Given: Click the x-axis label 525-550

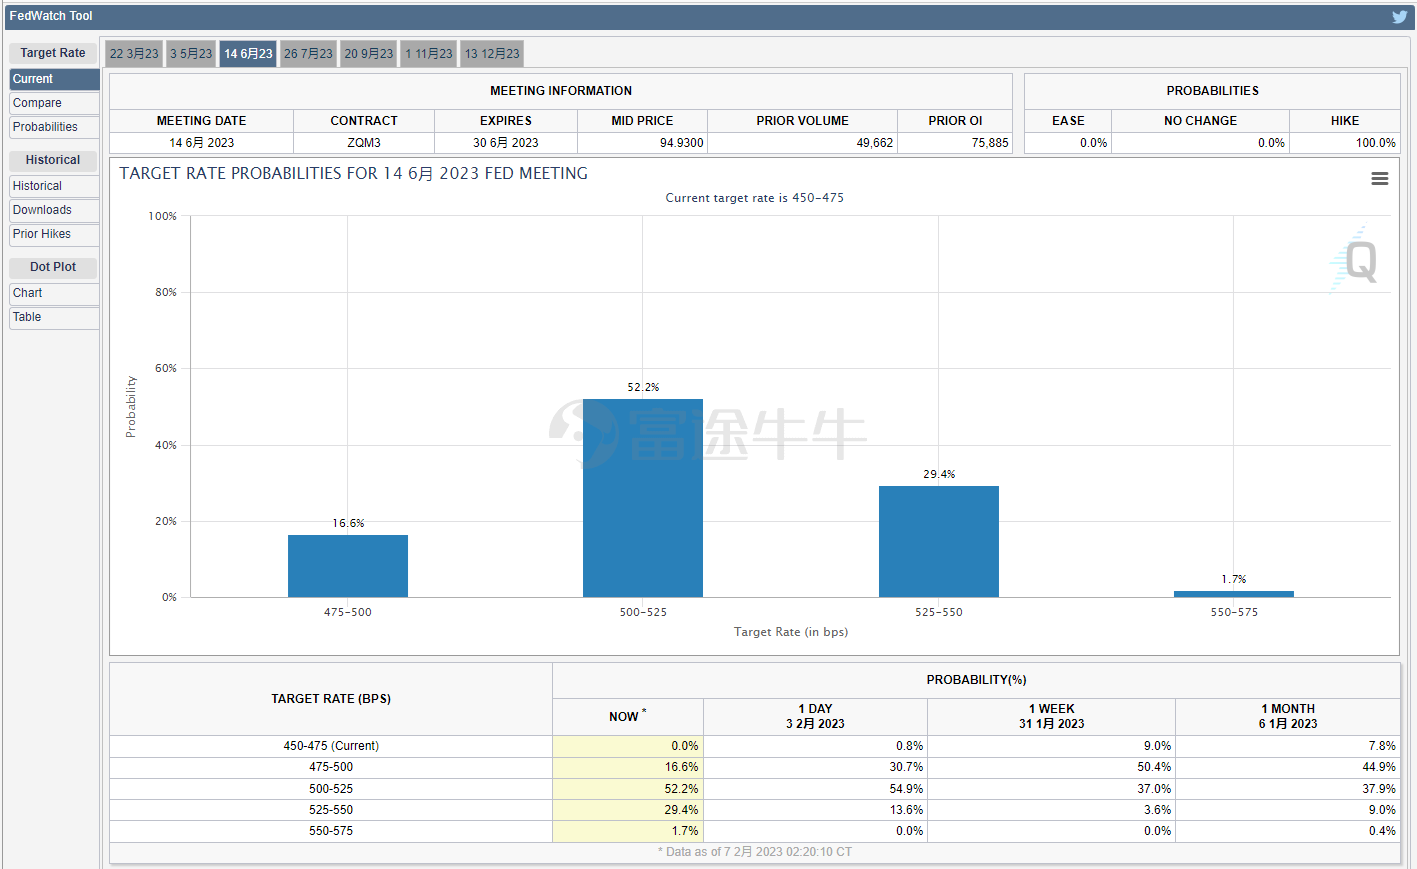Looking at the screenshot, I should [x=939, y=612].
